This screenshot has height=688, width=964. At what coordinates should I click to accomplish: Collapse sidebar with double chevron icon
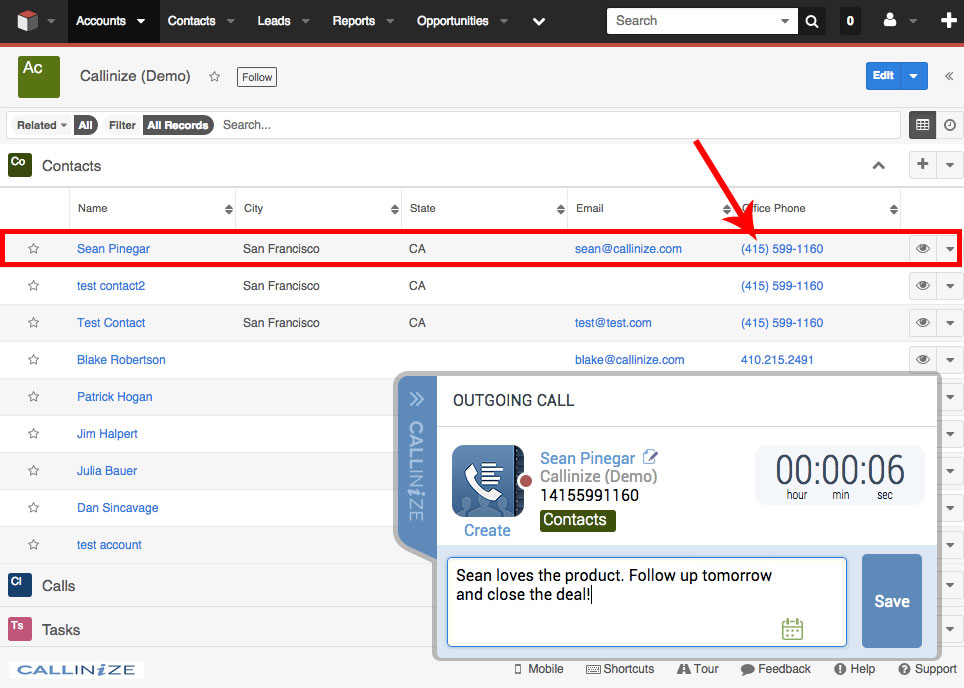click(949, 76)
